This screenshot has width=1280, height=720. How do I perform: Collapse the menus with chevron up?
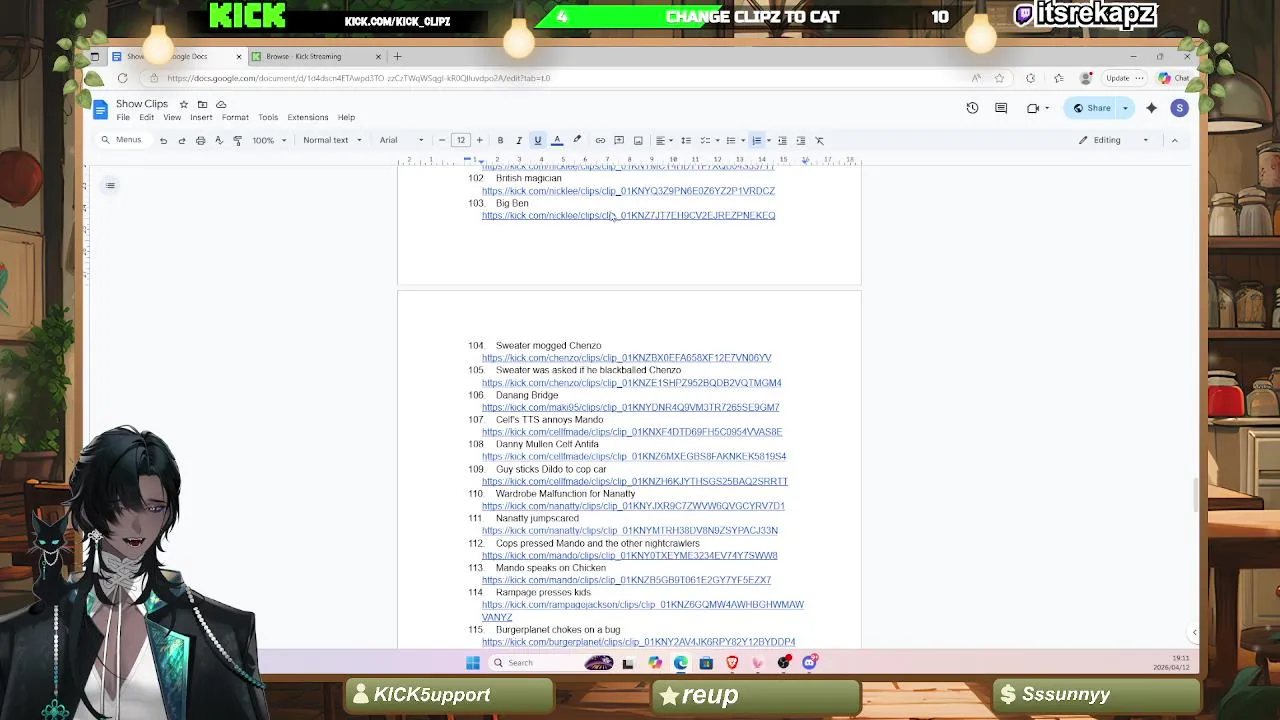pyautogui.click(x=1174, y=140)
